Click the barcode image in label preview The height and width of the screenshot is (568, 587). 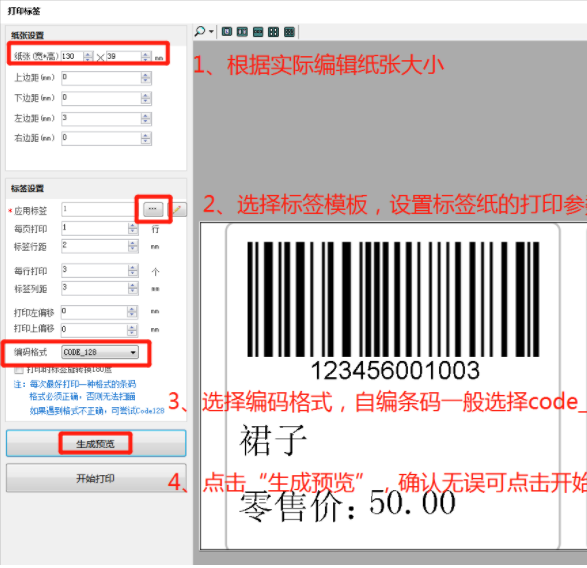[393, 299]
